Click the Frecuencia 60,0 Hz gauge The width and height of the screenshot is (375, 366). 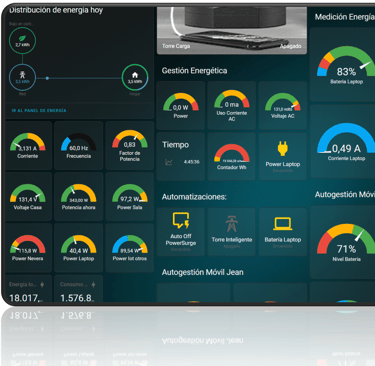pyautogui.click(x=79, y=145)
